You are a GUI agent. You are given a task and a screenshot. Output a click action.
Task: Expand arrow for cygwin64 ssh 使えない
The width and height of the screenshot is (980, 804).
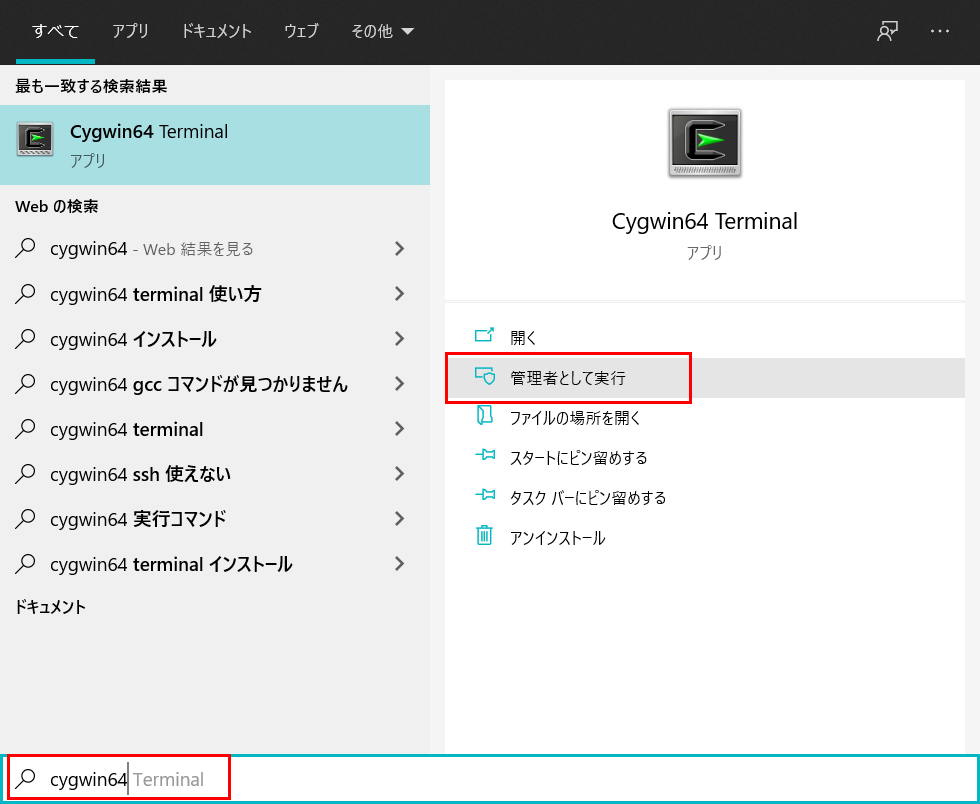(399, 474)
